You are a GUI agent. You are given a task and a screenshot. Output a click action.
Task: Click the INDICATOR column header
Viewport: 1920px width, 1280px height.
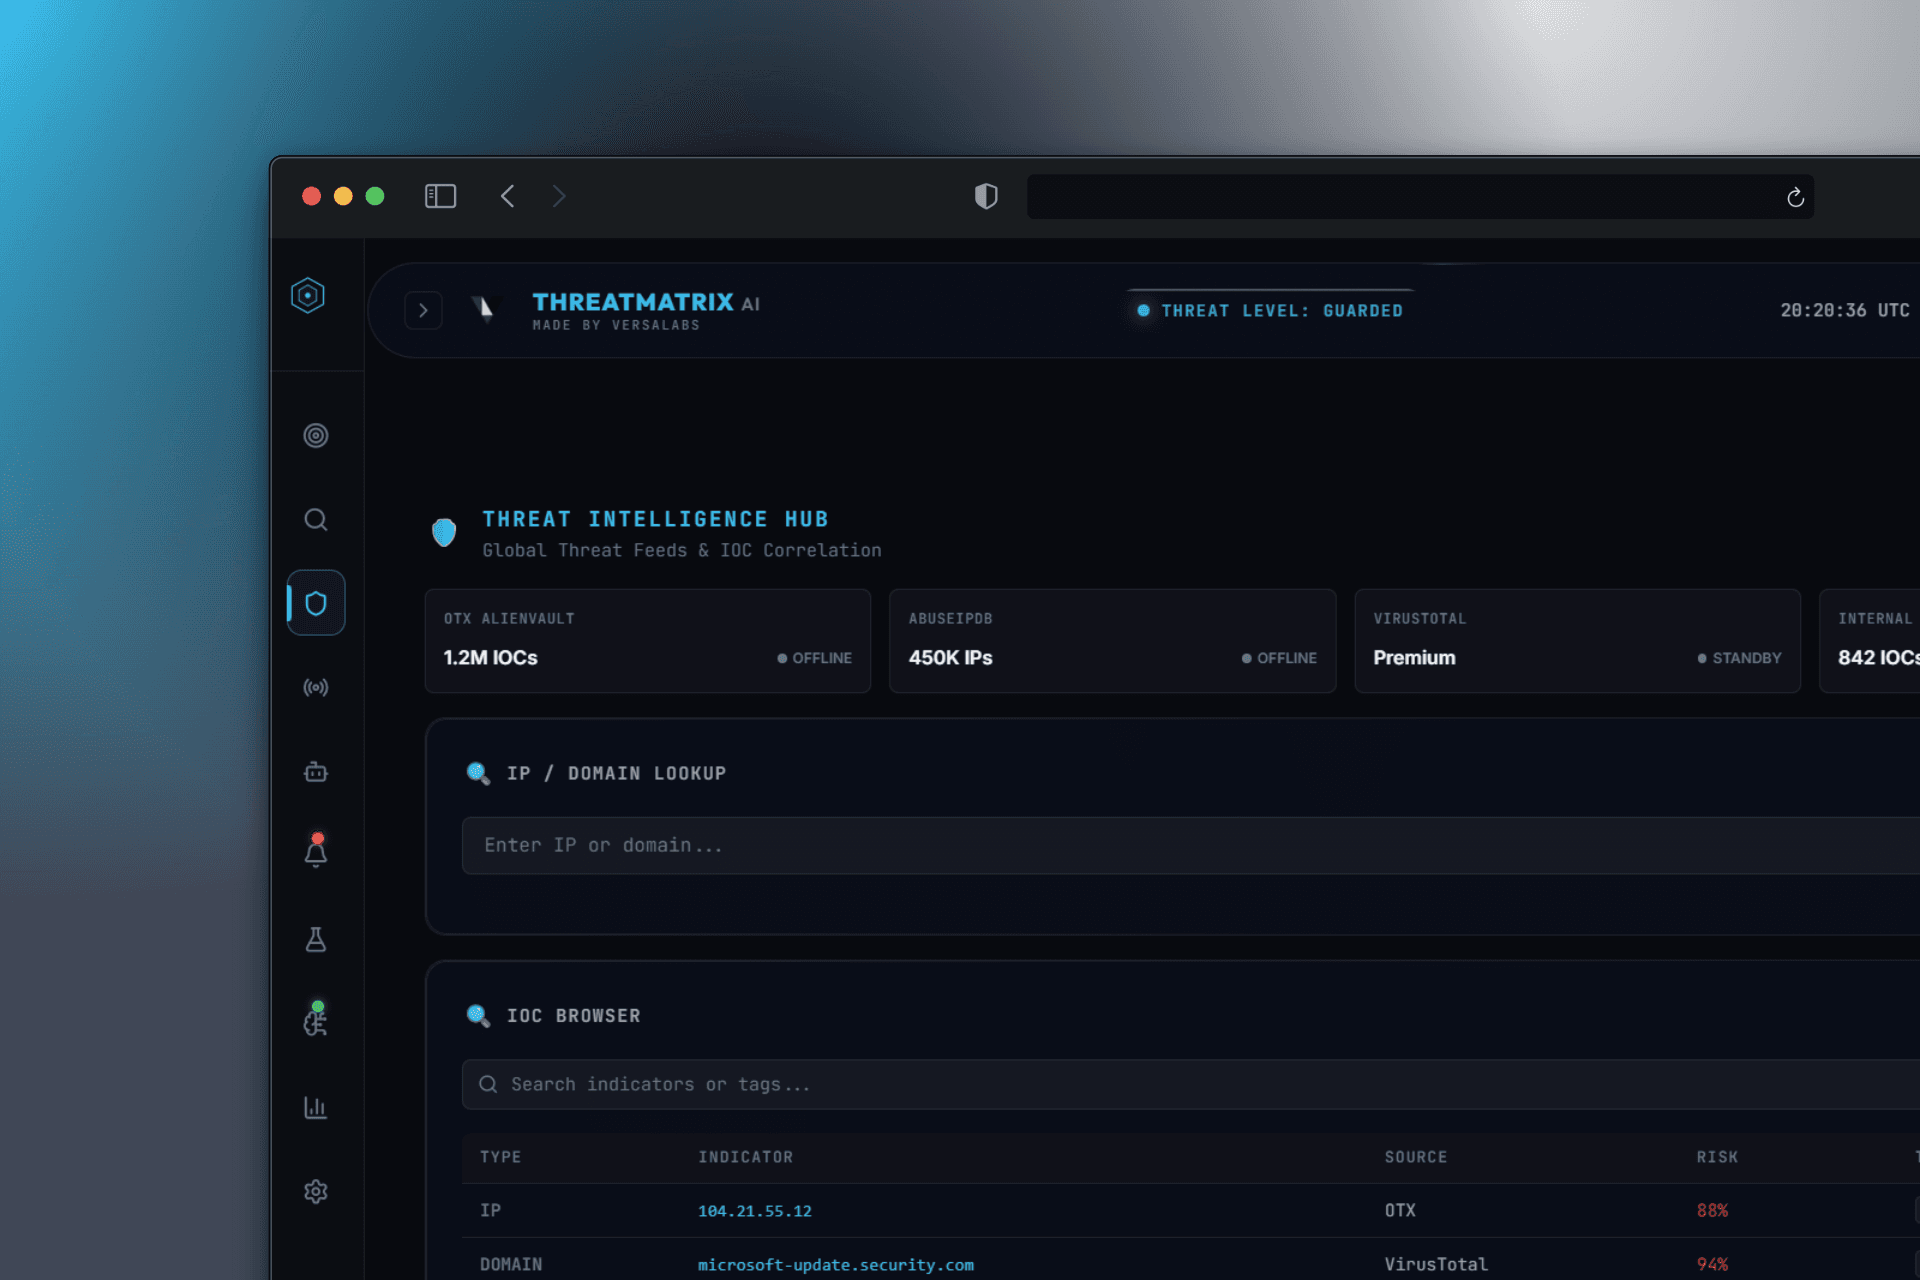point(745,1157)
